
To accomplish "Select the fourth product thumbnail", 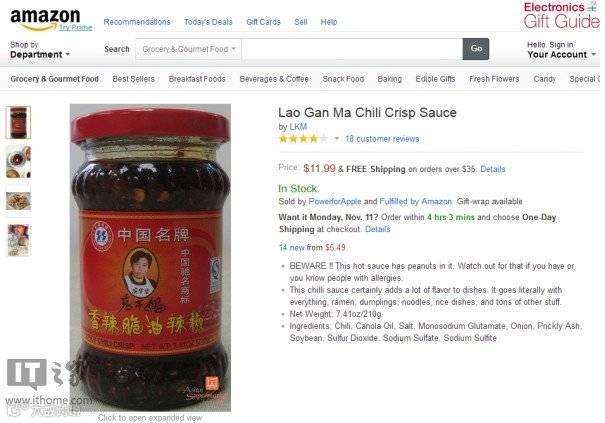I will pyautogui.click(x=18, y=240).
